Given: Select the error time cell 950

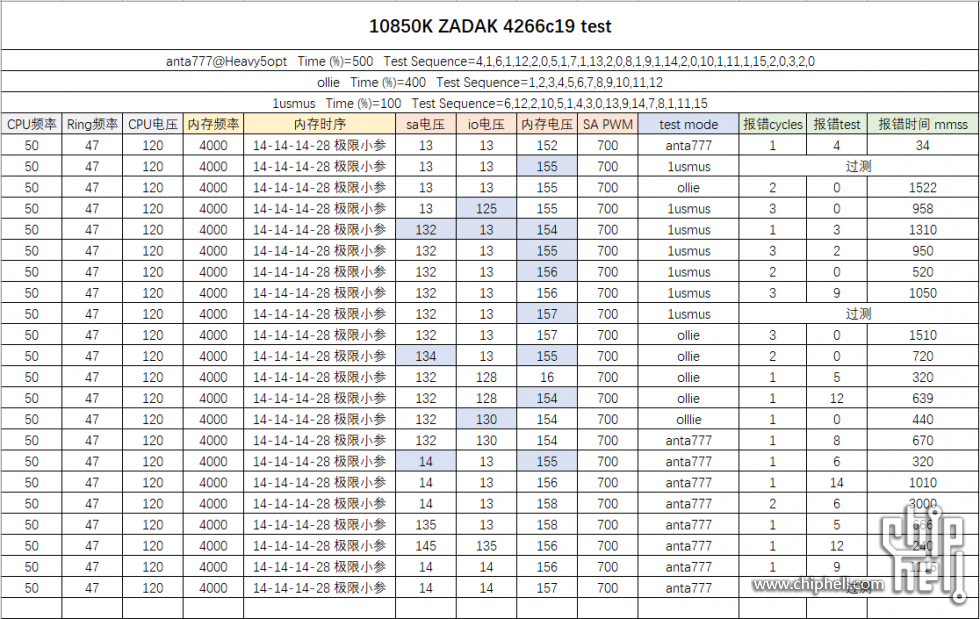Looking at the screenshot, I should (x=922, y=251).
